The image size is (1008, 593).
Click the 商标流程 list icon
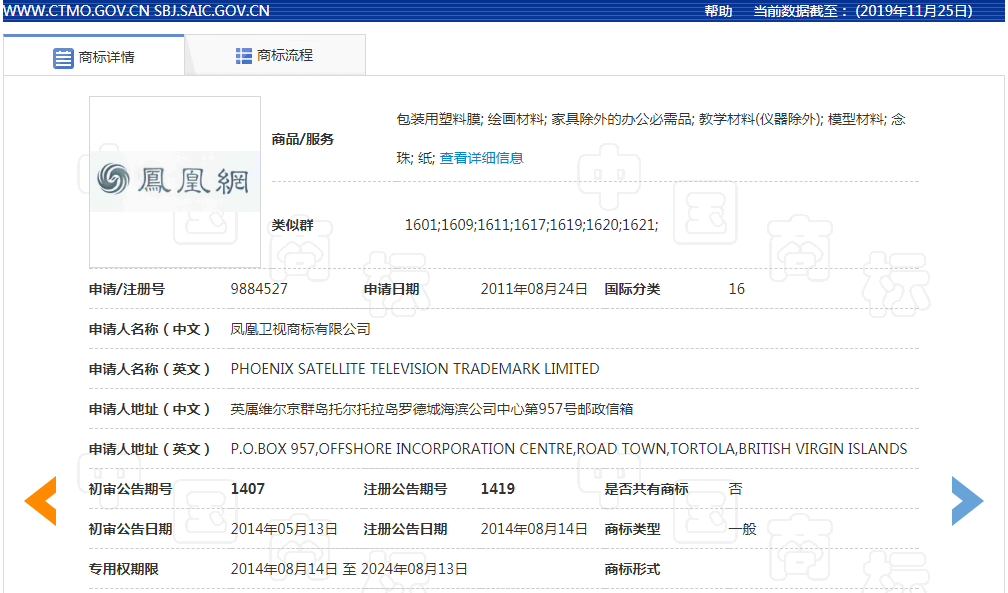(x=244, y=56)
